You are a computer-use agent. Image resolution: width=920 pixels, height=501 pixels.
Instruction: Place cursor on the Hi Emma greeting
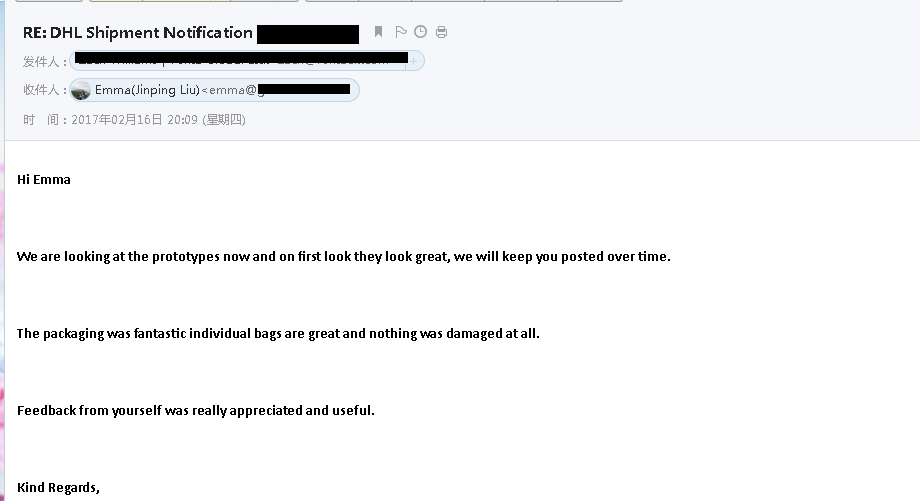pos(43,180)
